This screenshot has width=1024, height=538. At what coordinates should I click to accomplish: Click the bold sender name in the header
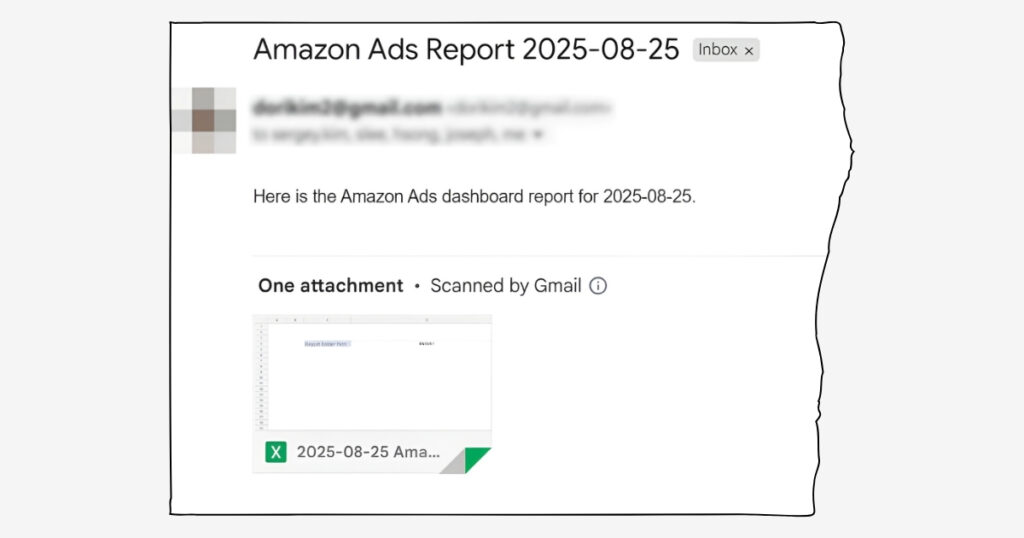point(347,108)
